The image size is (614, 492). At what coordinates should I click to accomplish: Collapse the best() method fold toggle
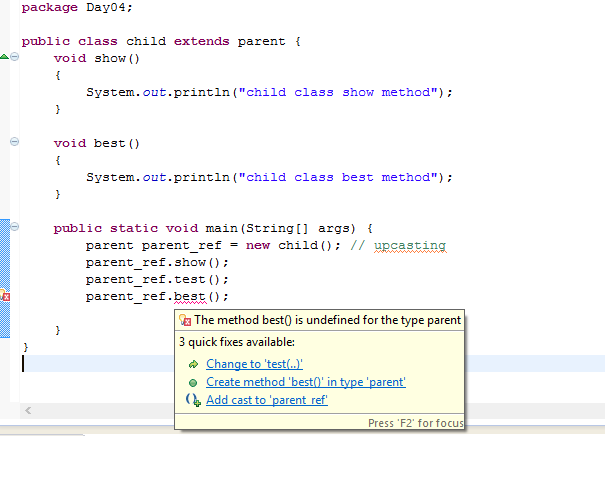[x=14, y=141]
